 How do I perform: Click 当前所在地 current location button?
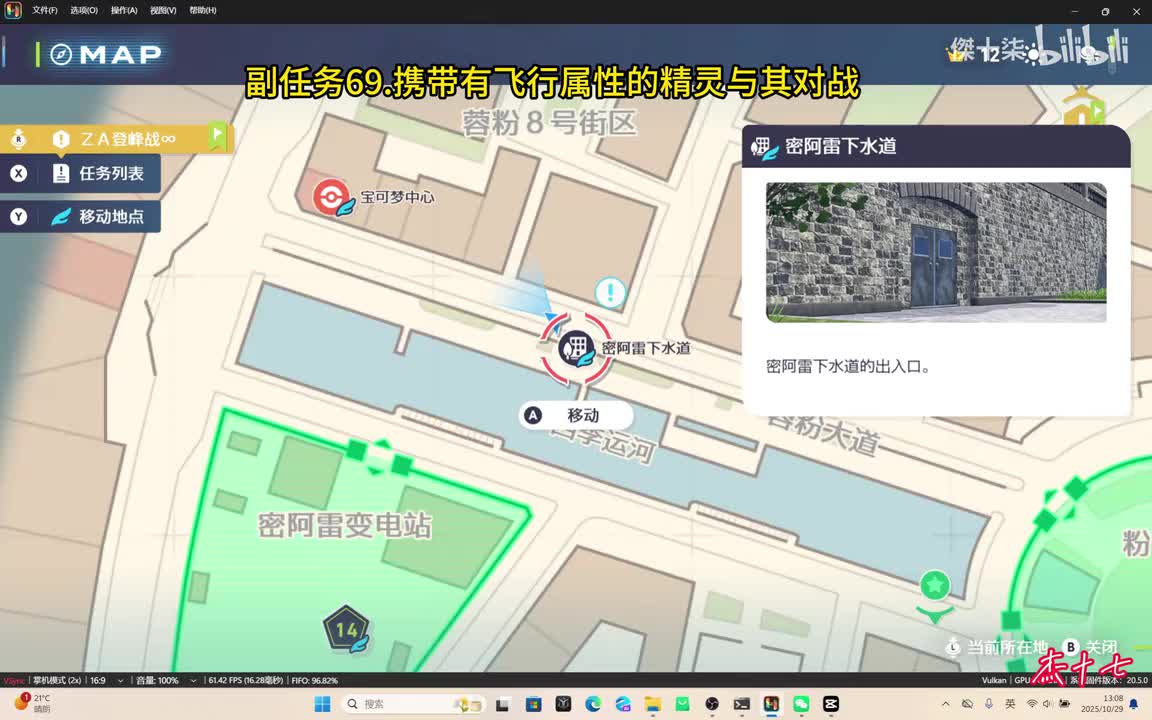pos(996,647)
